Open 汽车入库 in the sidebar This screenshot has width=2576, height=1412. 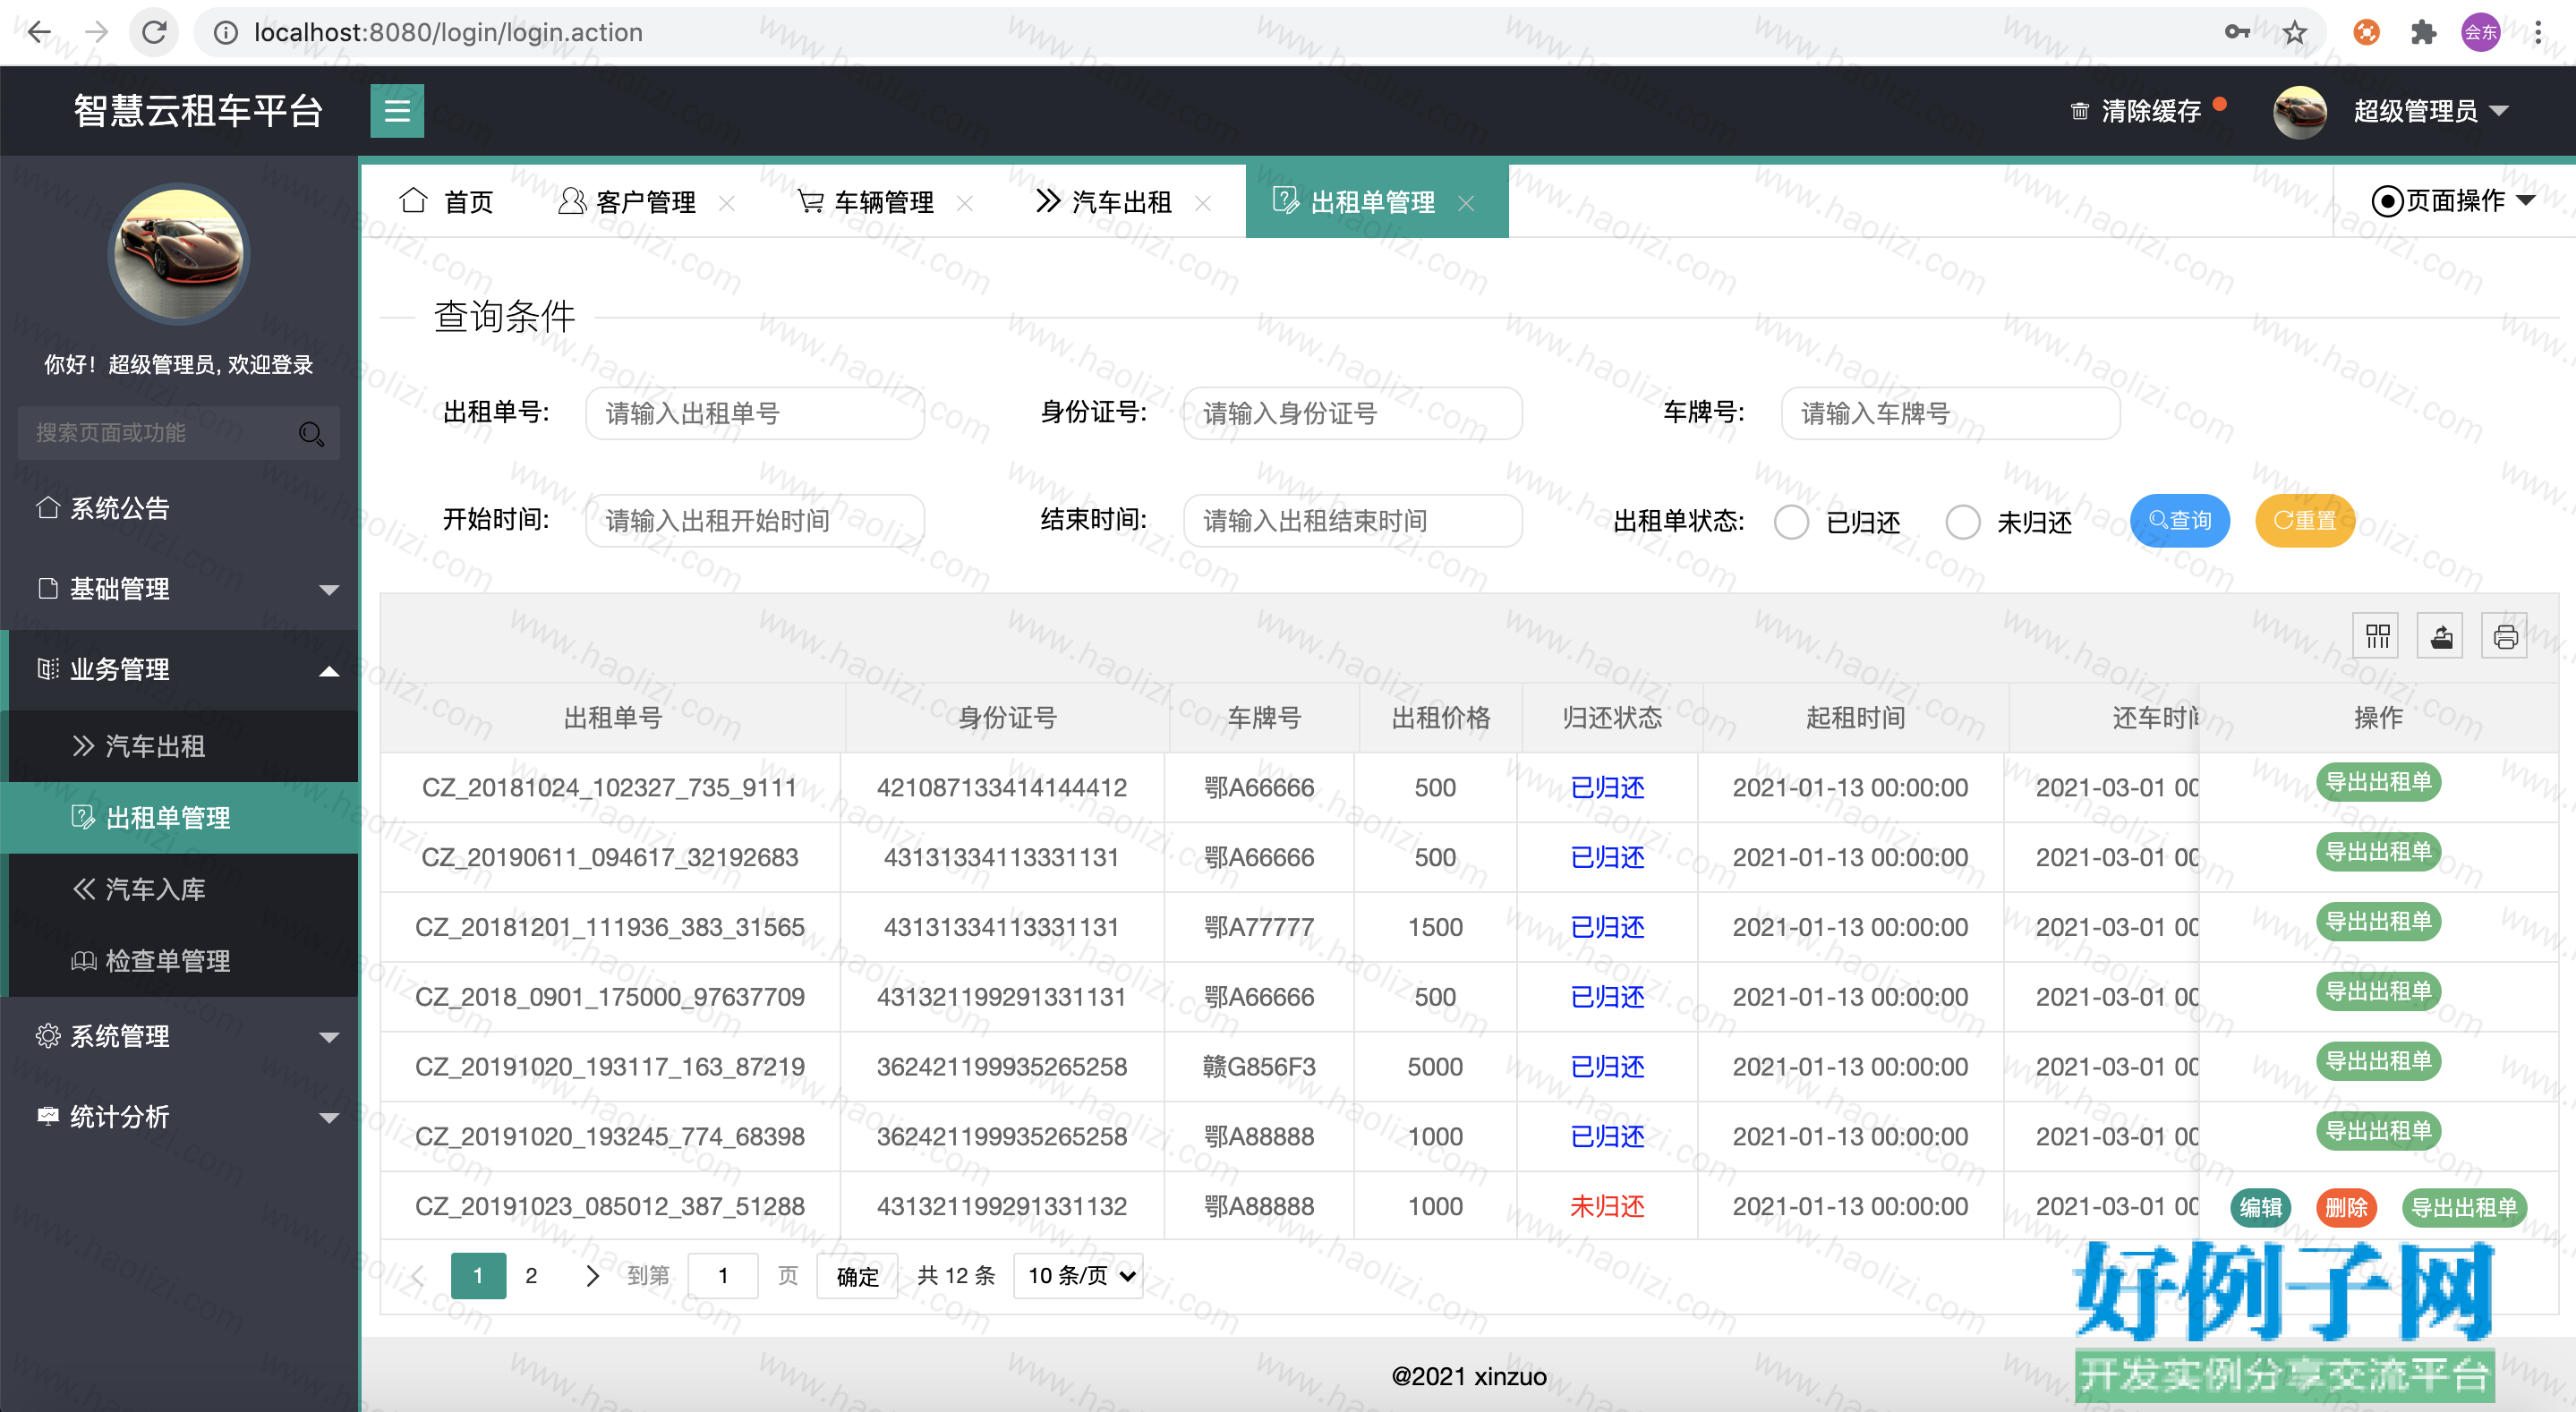[x=180, y=889]
